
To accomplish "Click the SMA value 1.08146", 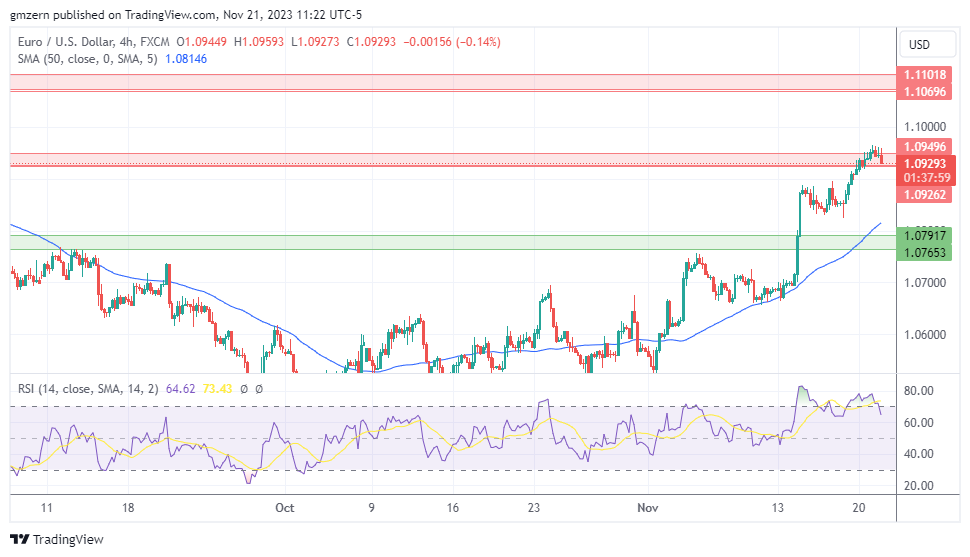I will point(186,59).
